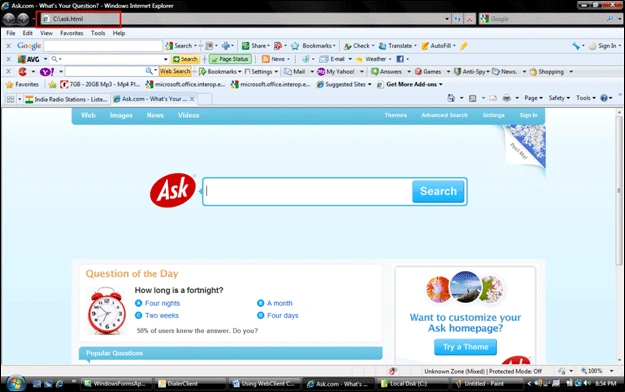
Task: Open the Edit menu
Action: click(28, 33)
